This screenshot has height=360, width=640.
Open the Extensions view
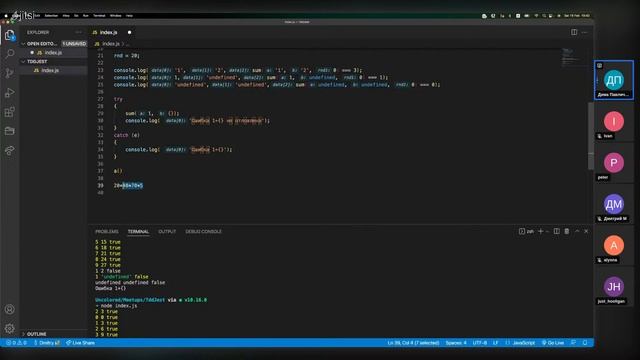click(x=10, y=112)
